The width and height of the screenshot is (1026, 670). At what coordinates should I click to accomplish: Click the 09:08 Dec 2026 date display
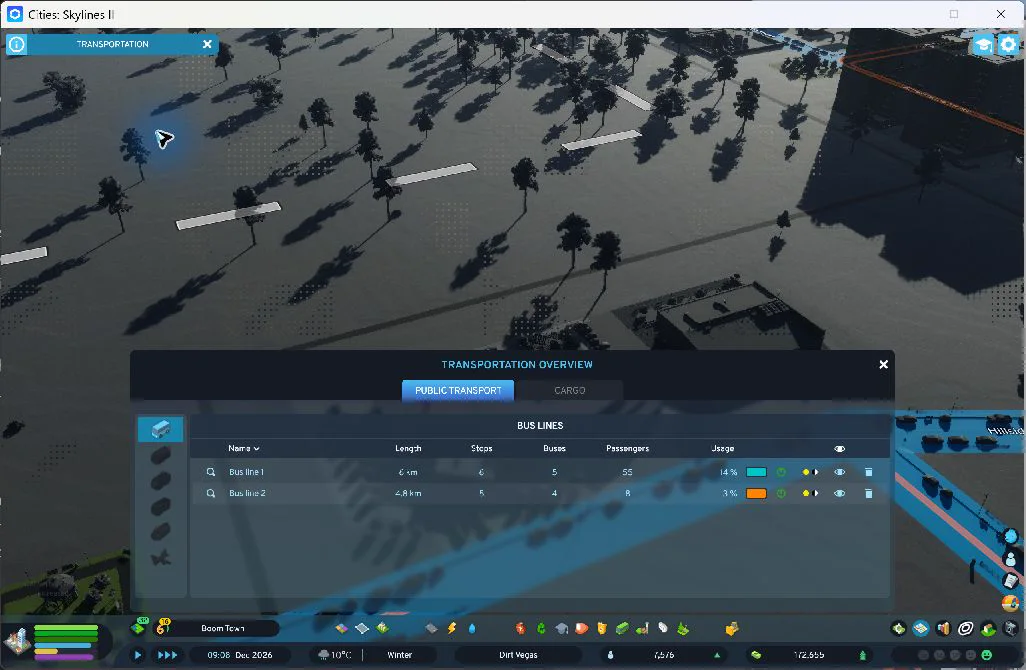coord(239,655)
